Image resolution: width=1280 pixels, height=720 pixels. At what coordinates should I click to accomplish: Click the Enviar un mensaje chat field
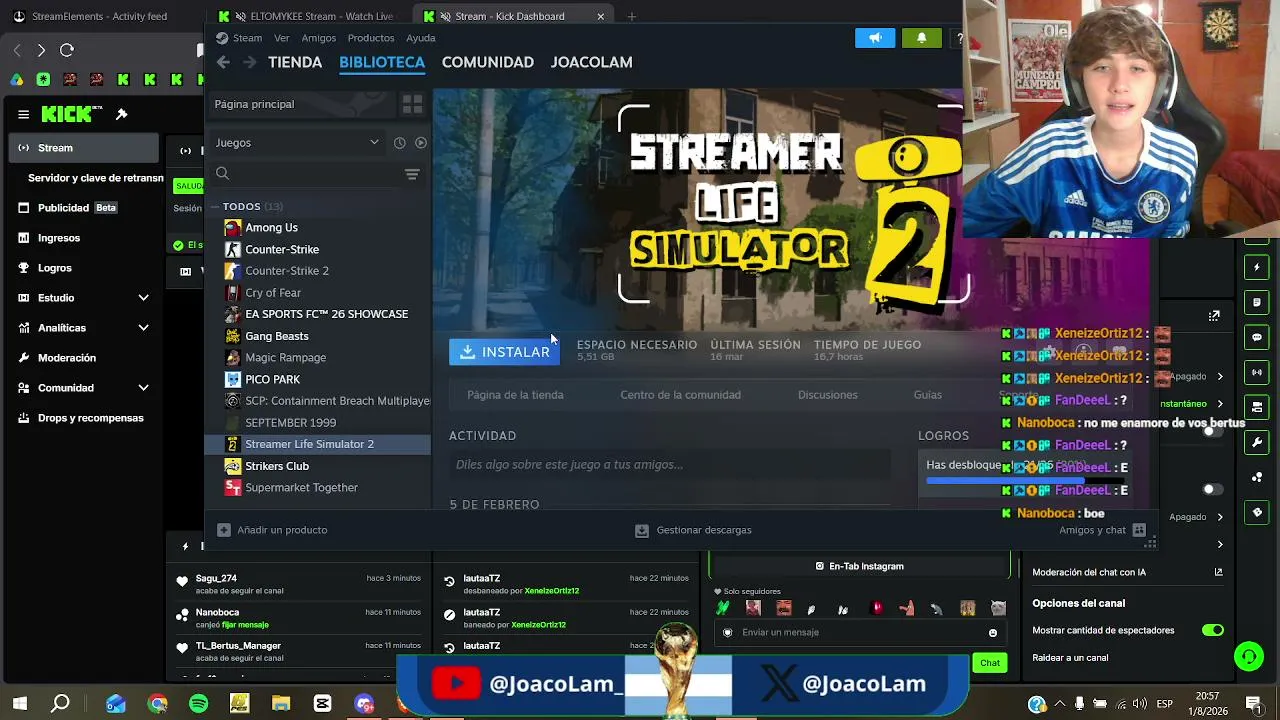pos(860,633)
